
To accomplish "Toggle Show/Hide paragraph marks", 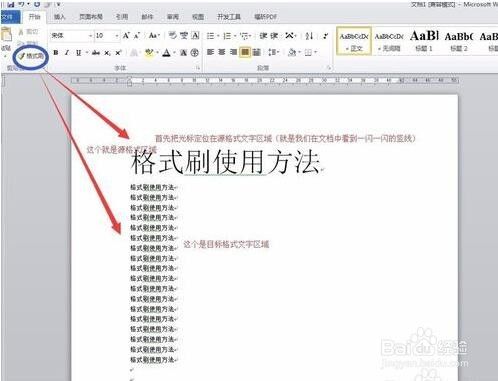I will click(x=325, y=36).
